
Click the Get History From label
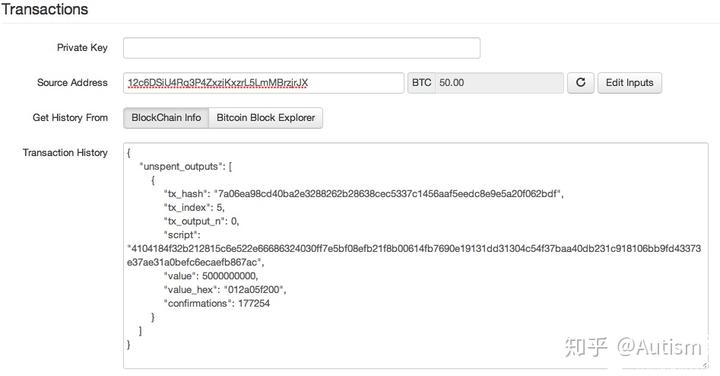(70, 118)
